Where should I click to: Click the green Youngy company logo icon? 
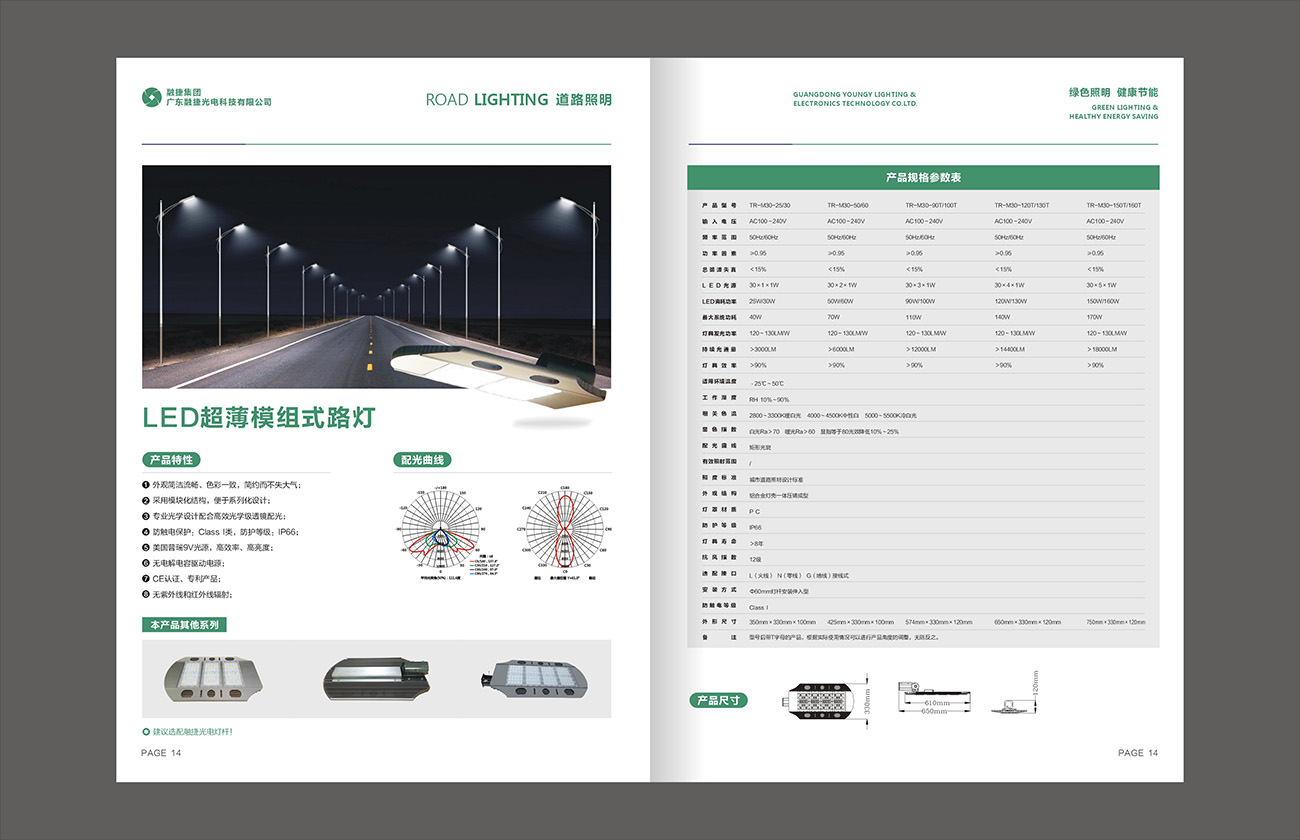tap(151, 97)
